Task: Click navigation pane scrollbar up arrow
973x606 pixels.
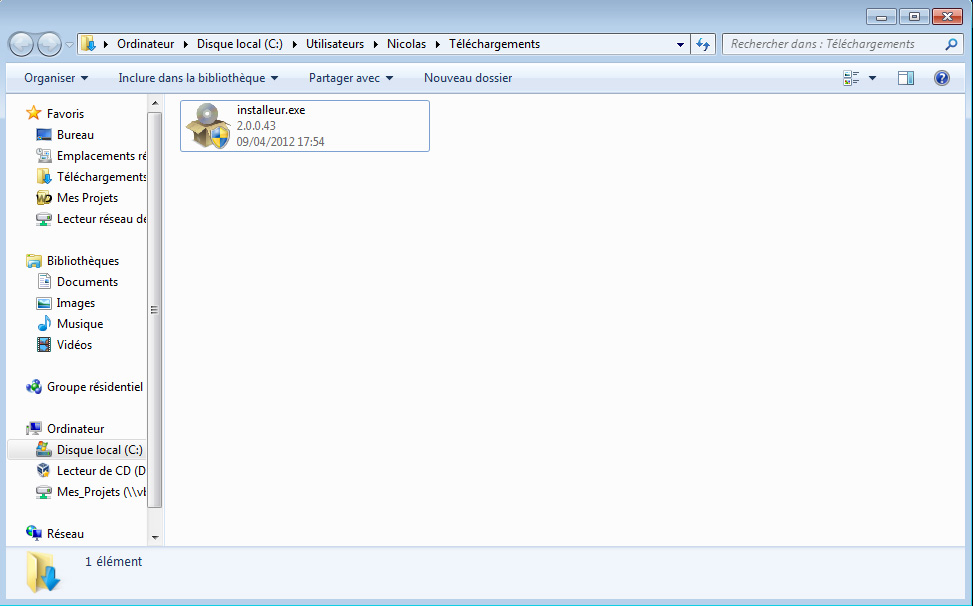Action: click(155, 103)
